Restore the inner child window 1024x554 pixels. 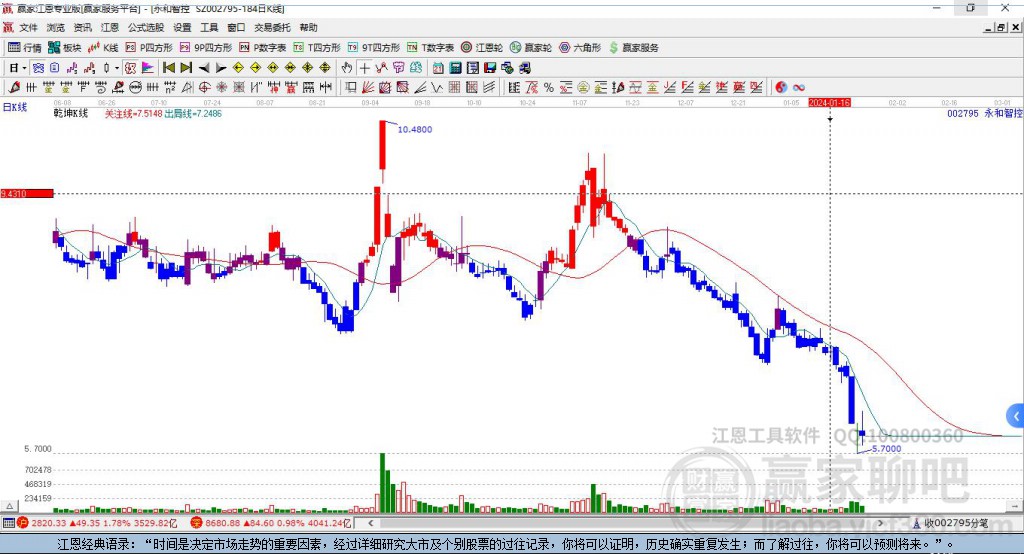[x=1001, y=27]
